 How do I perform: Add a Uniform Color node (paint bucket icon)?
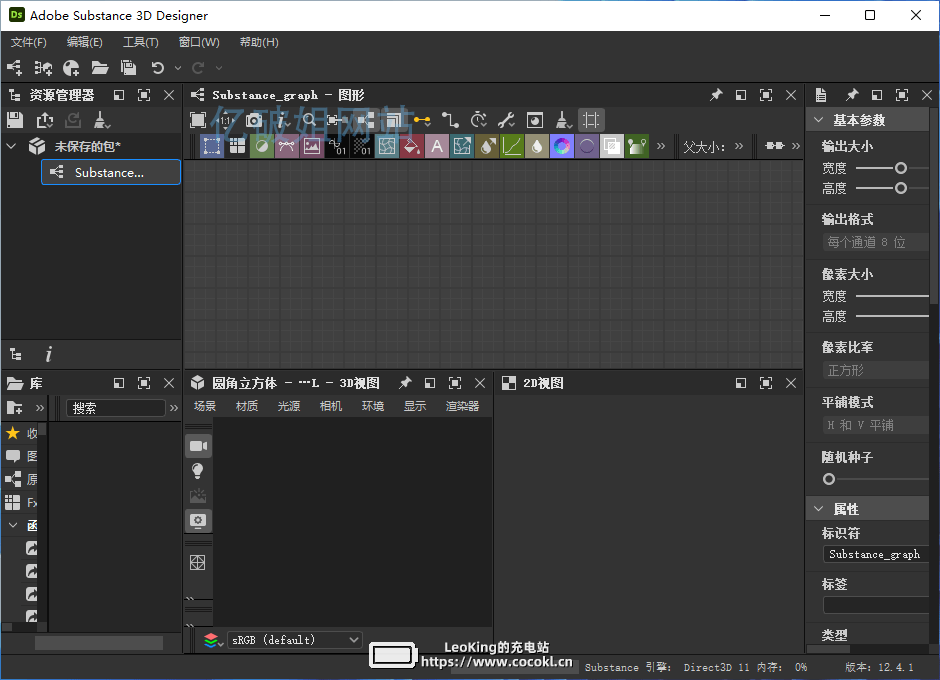coord(412,146)
